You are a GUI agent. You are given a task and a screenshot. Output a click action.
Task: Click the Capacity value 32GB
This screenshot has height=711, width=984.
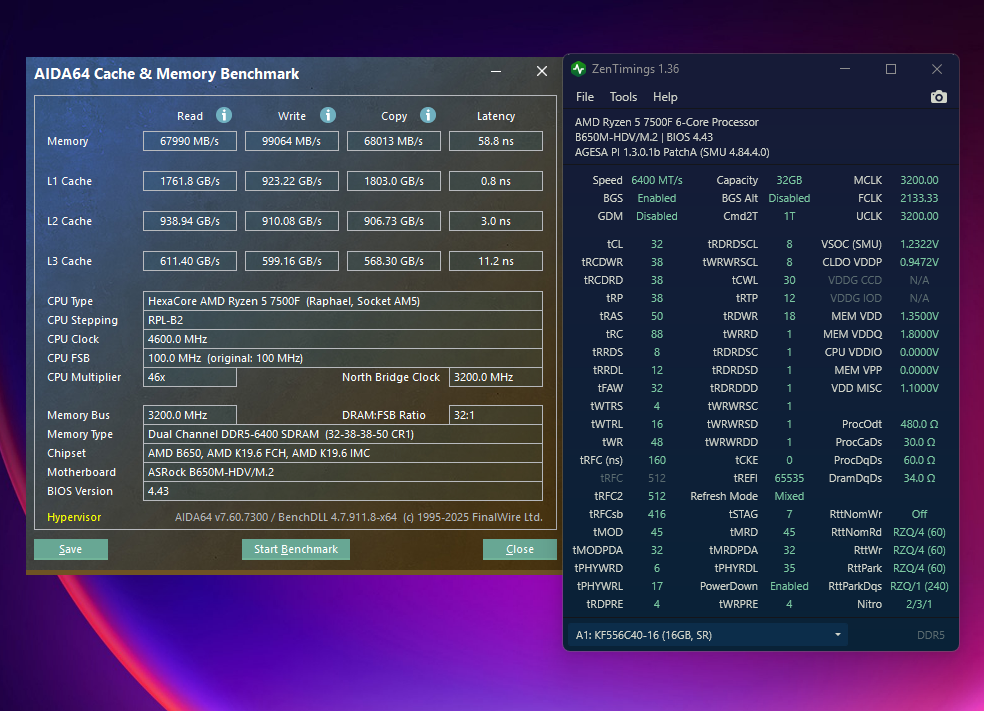pyautogui.click(x=789, y=180)
